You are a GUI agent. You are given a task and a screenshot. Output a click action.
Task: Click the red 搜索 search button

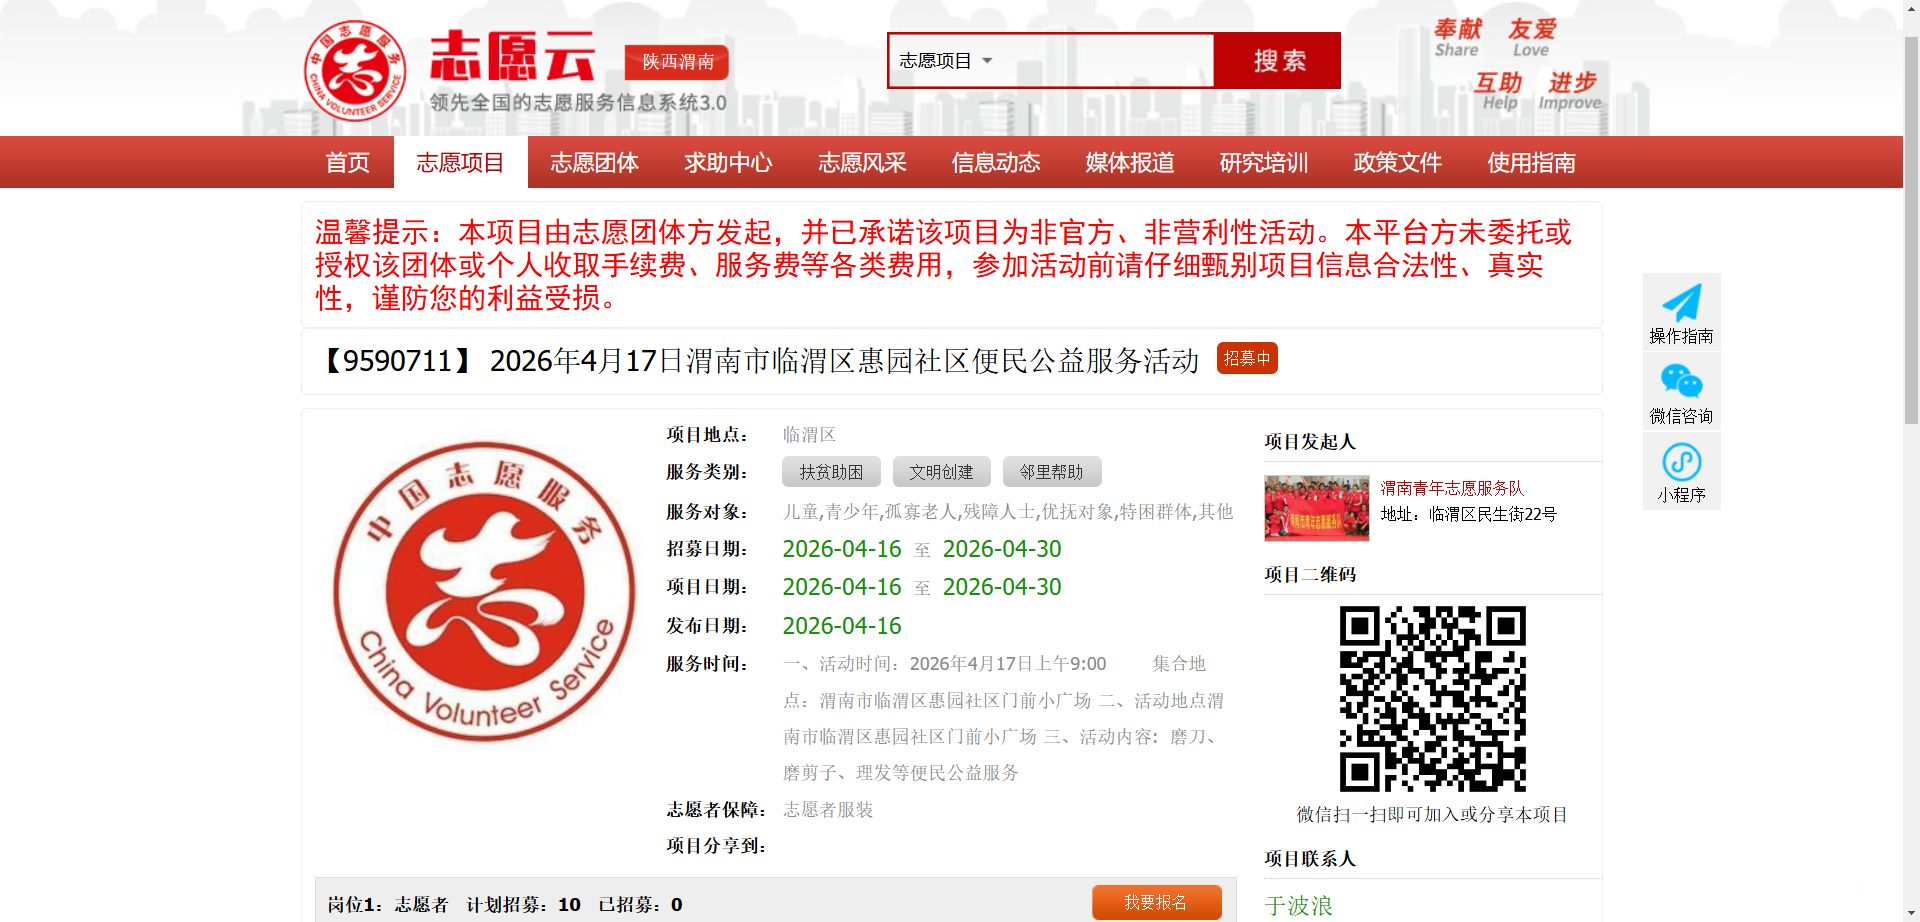click(1278, 61)
